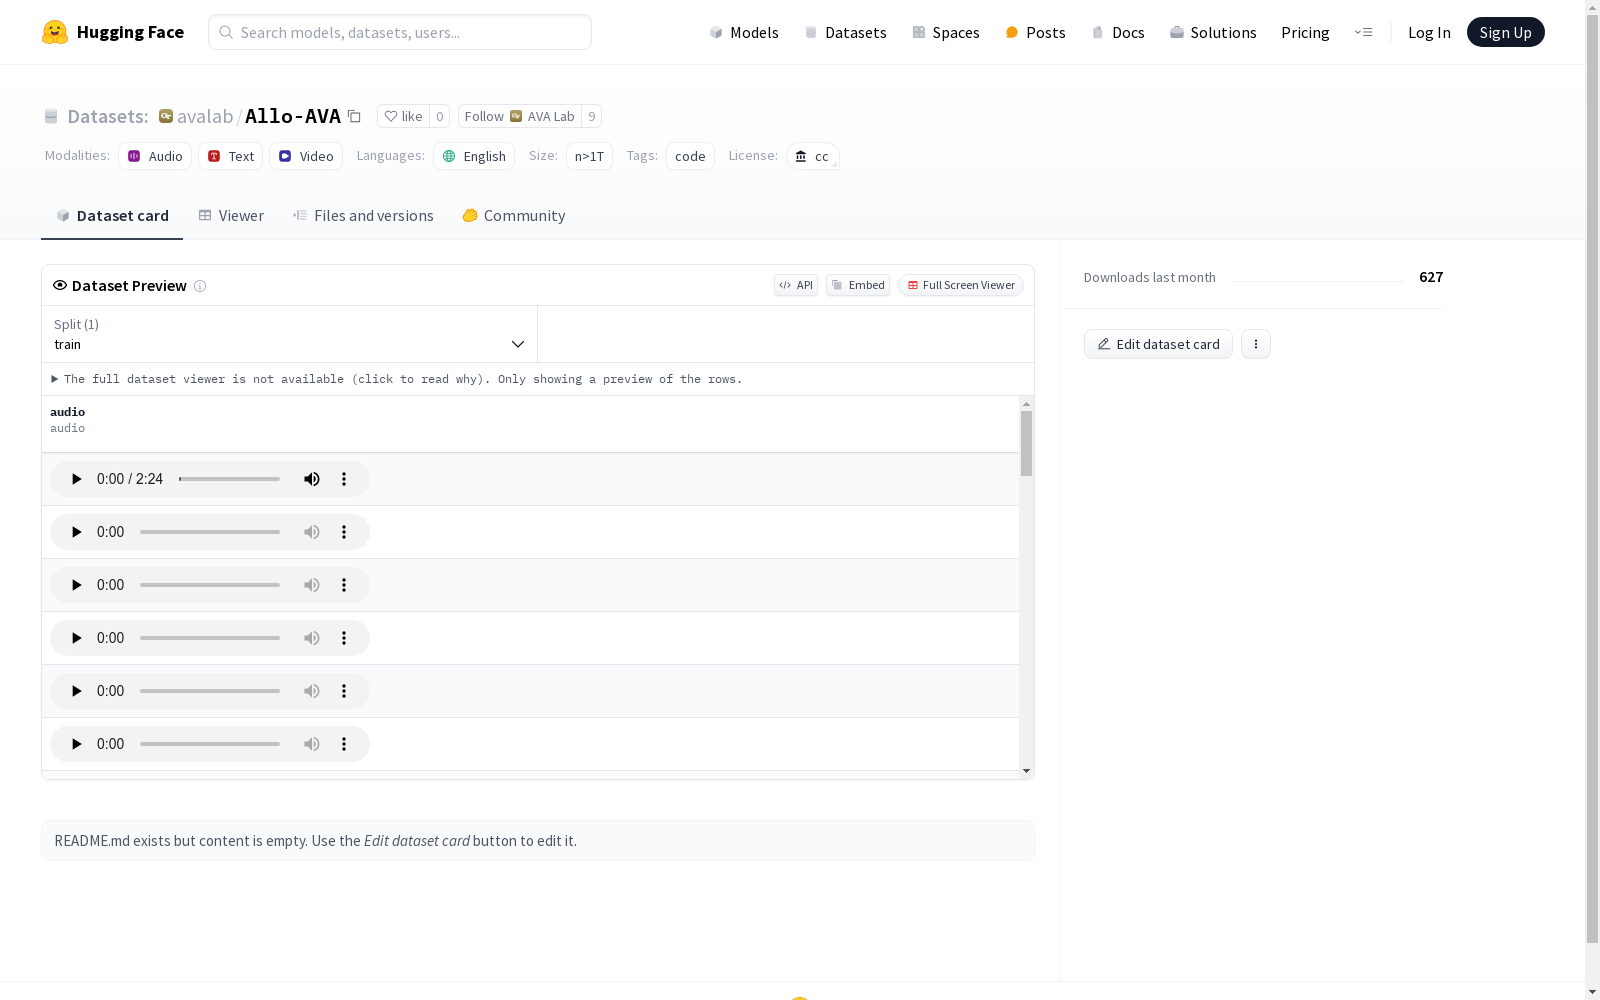Viewport: 1600px width, 1000px height.
Task: Open more options on the fifth audio player
Action: [344, 691]
